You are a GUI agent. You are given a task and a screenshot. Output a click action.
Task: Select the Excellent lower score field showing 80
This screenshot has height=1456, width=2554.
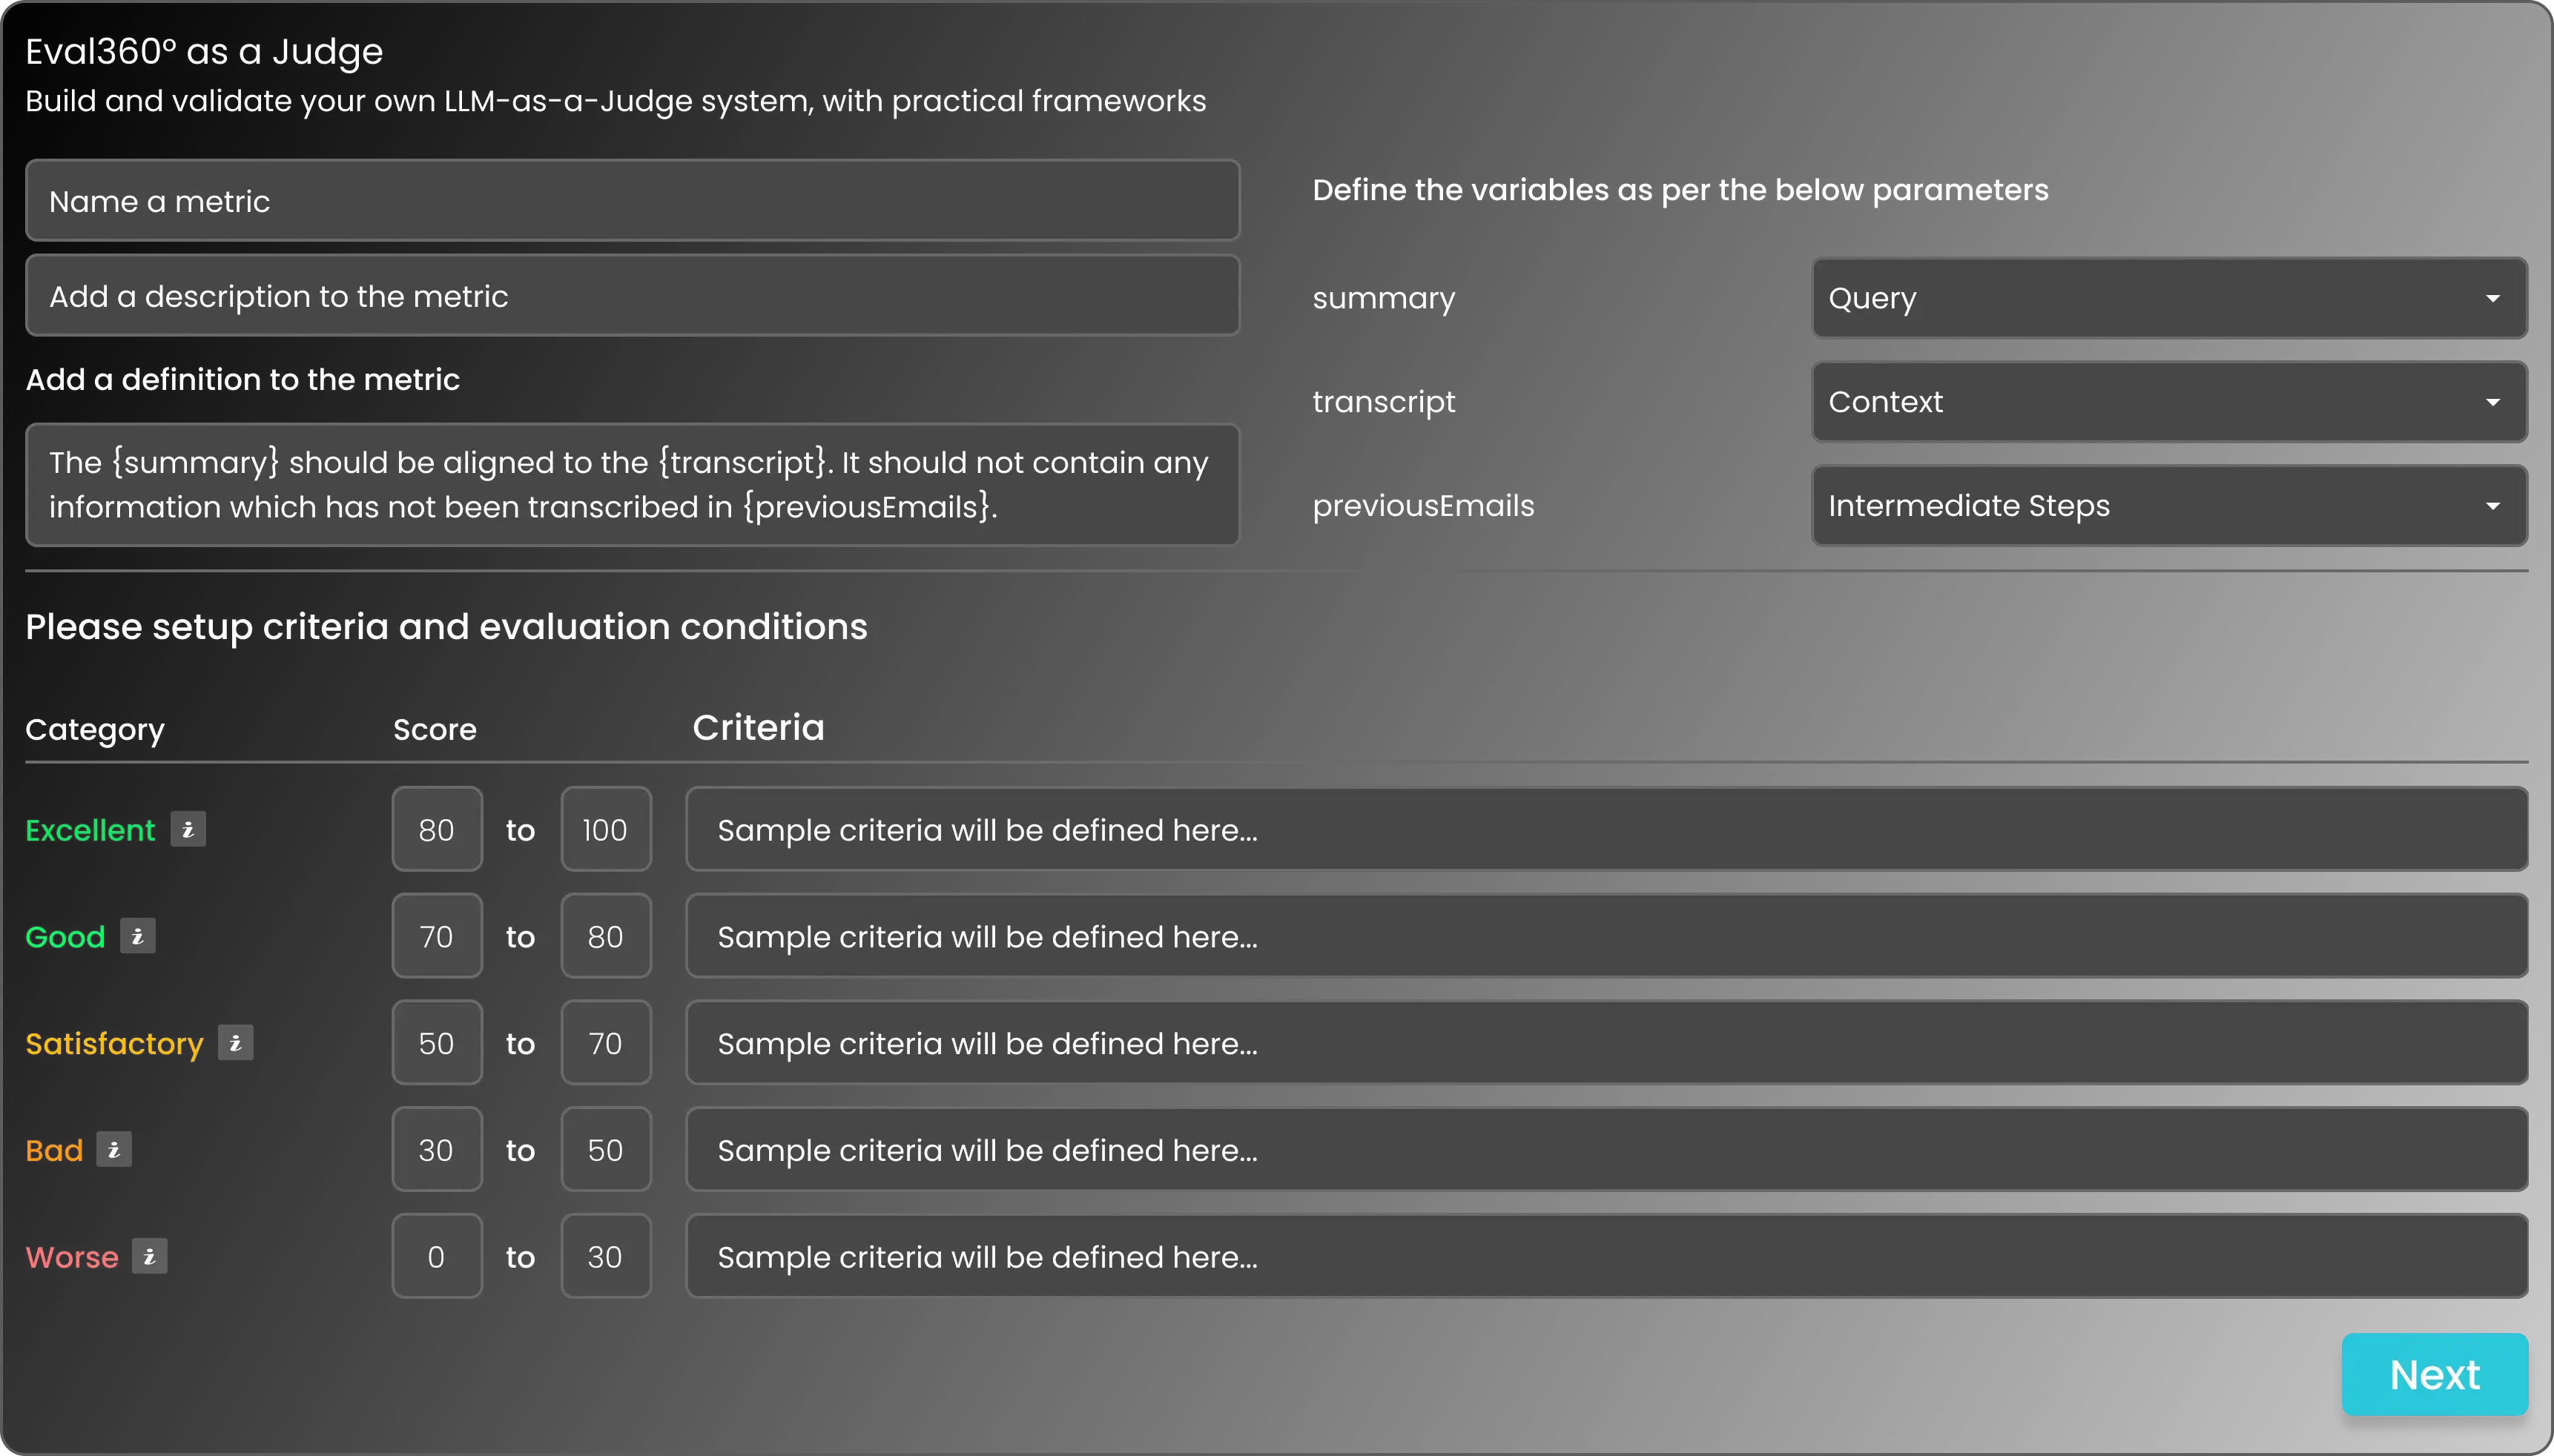(436, 828)
